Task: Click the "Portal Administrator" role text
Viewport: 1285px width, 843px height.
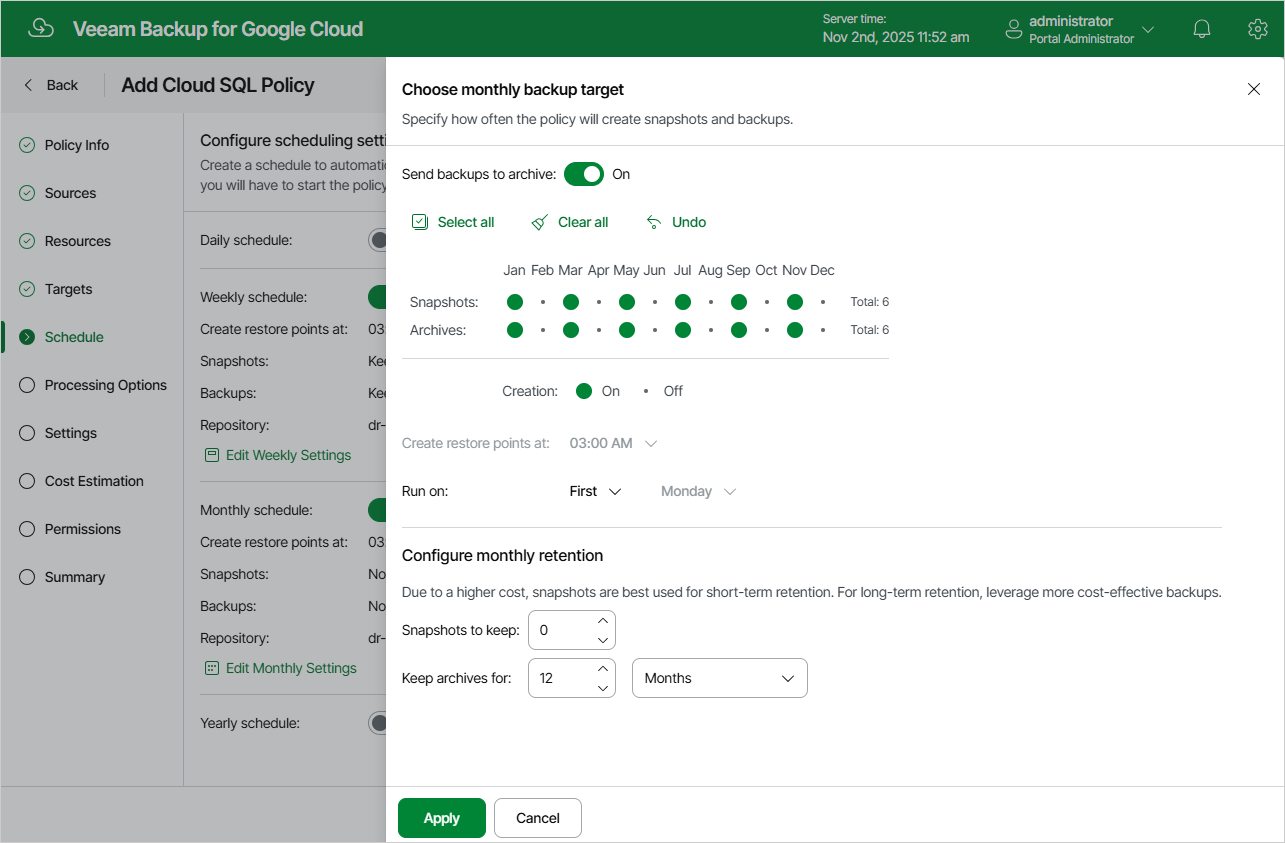Action: pyautogui.click(x=1082, y=39)
